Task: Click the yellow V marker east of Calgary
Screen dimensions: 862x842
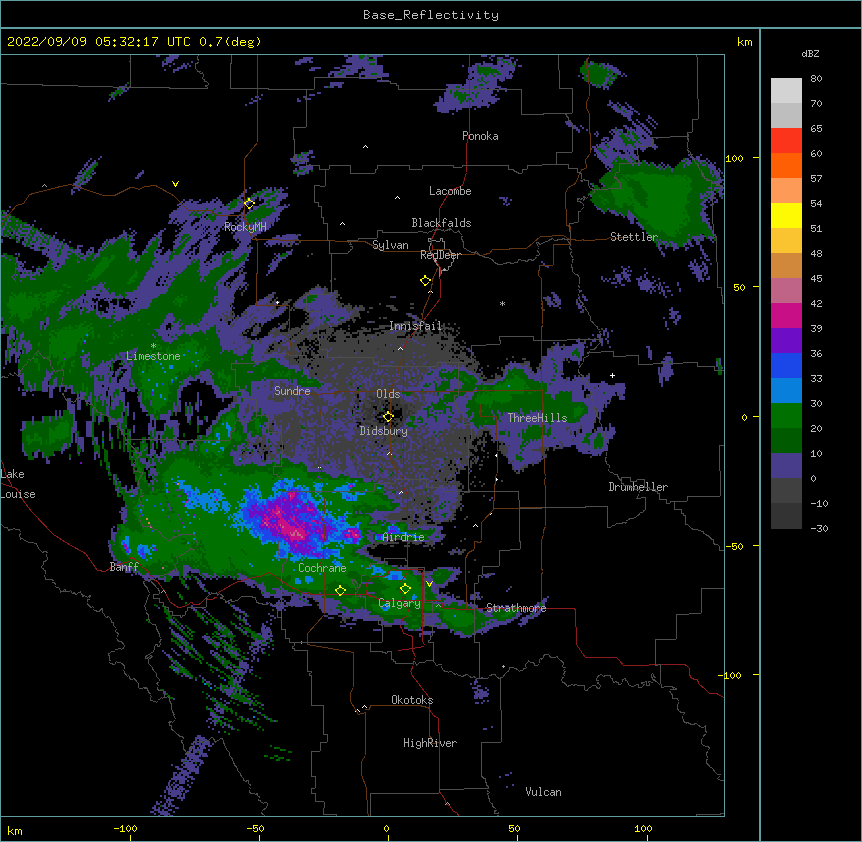Action: point(429,584)
